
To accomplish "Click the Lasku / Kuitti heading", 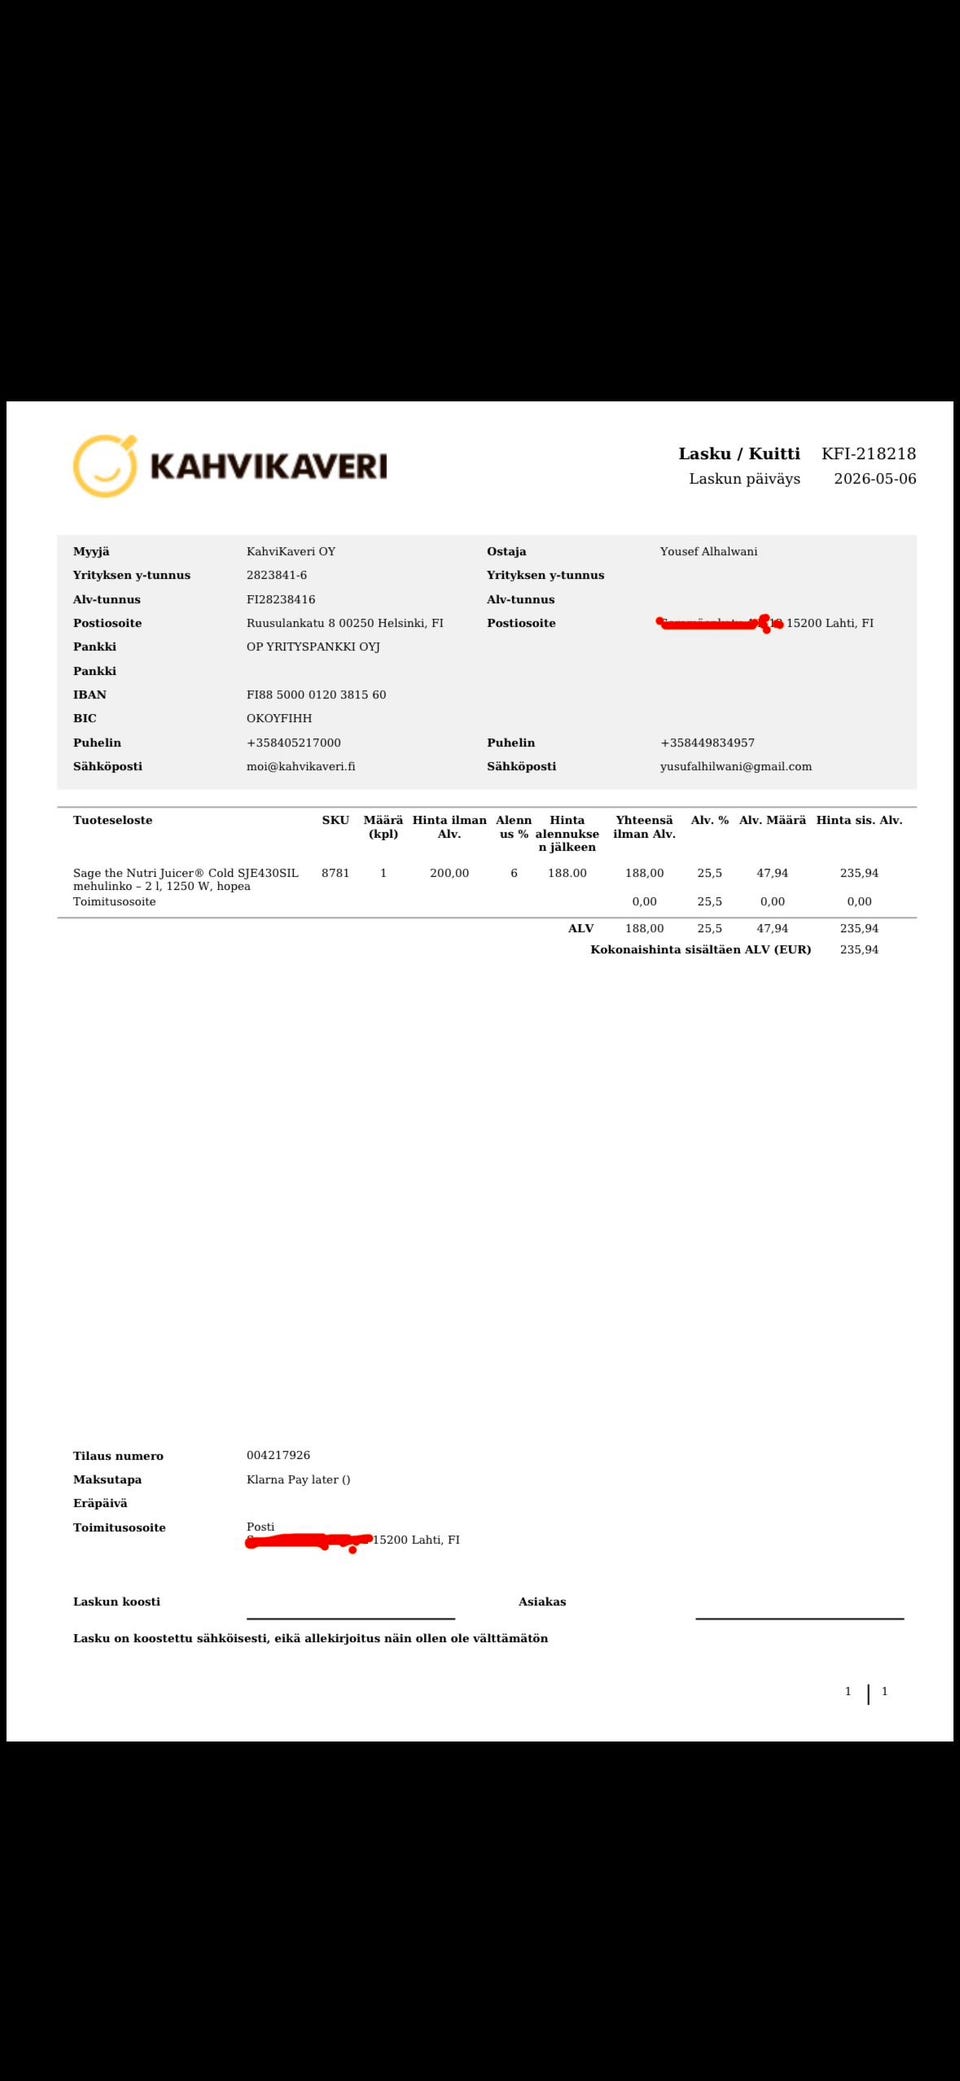I will tap(739, 454).
